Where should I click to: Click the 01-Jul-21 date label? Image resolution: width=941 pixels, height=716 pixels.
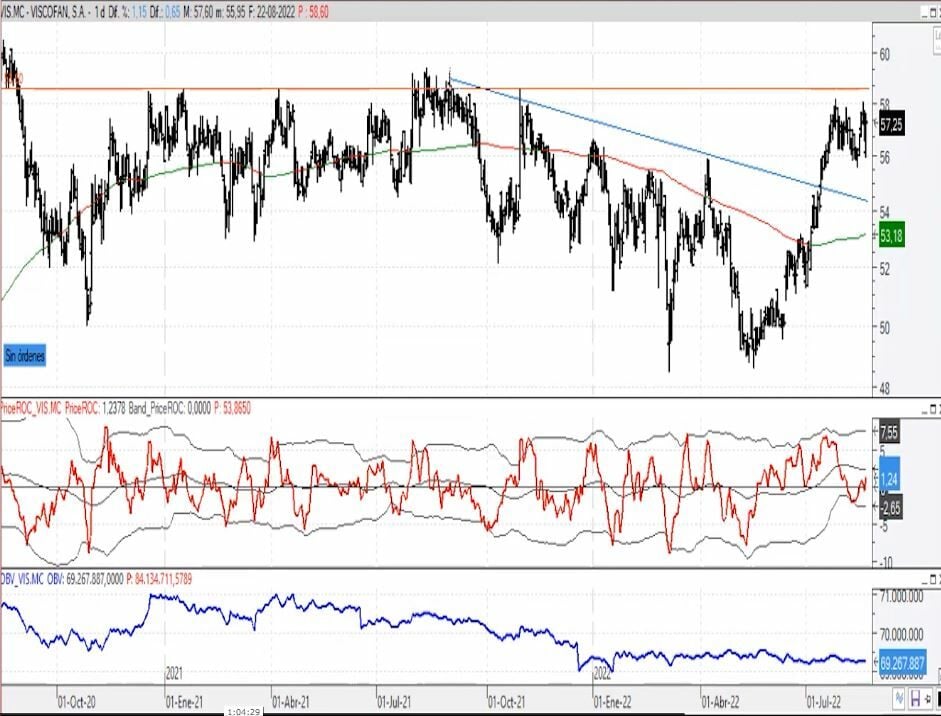click(x=394, y=703)
